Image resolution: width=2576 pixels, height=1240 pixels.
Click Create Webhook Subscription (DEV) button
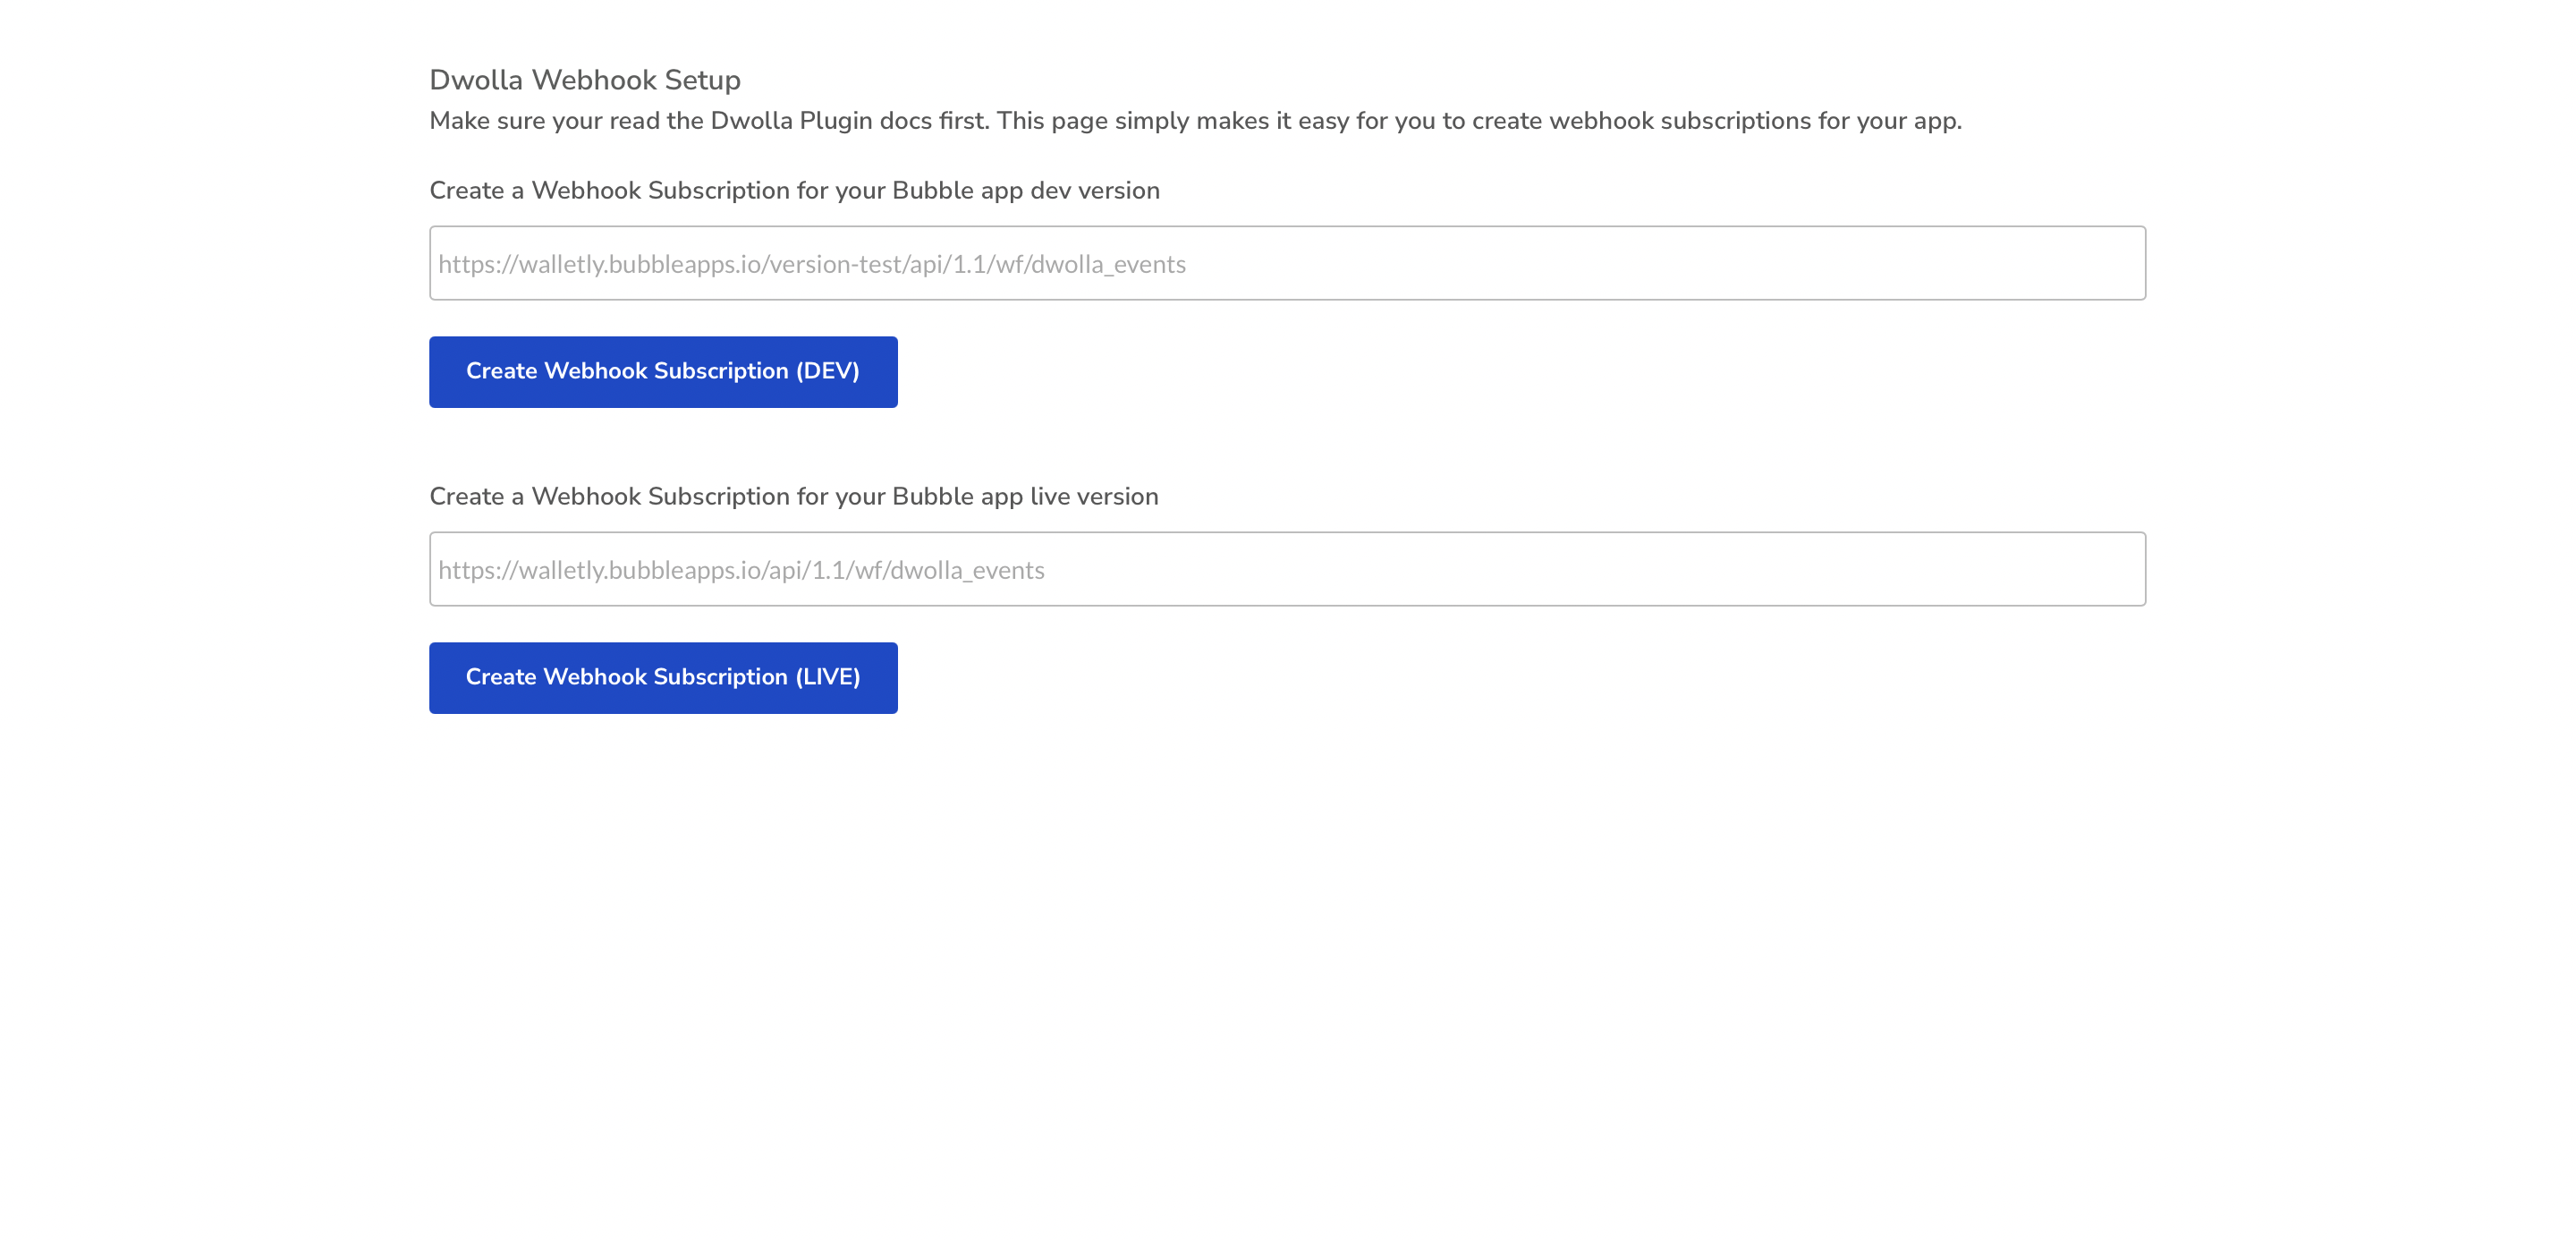click(x=662, y=372)
